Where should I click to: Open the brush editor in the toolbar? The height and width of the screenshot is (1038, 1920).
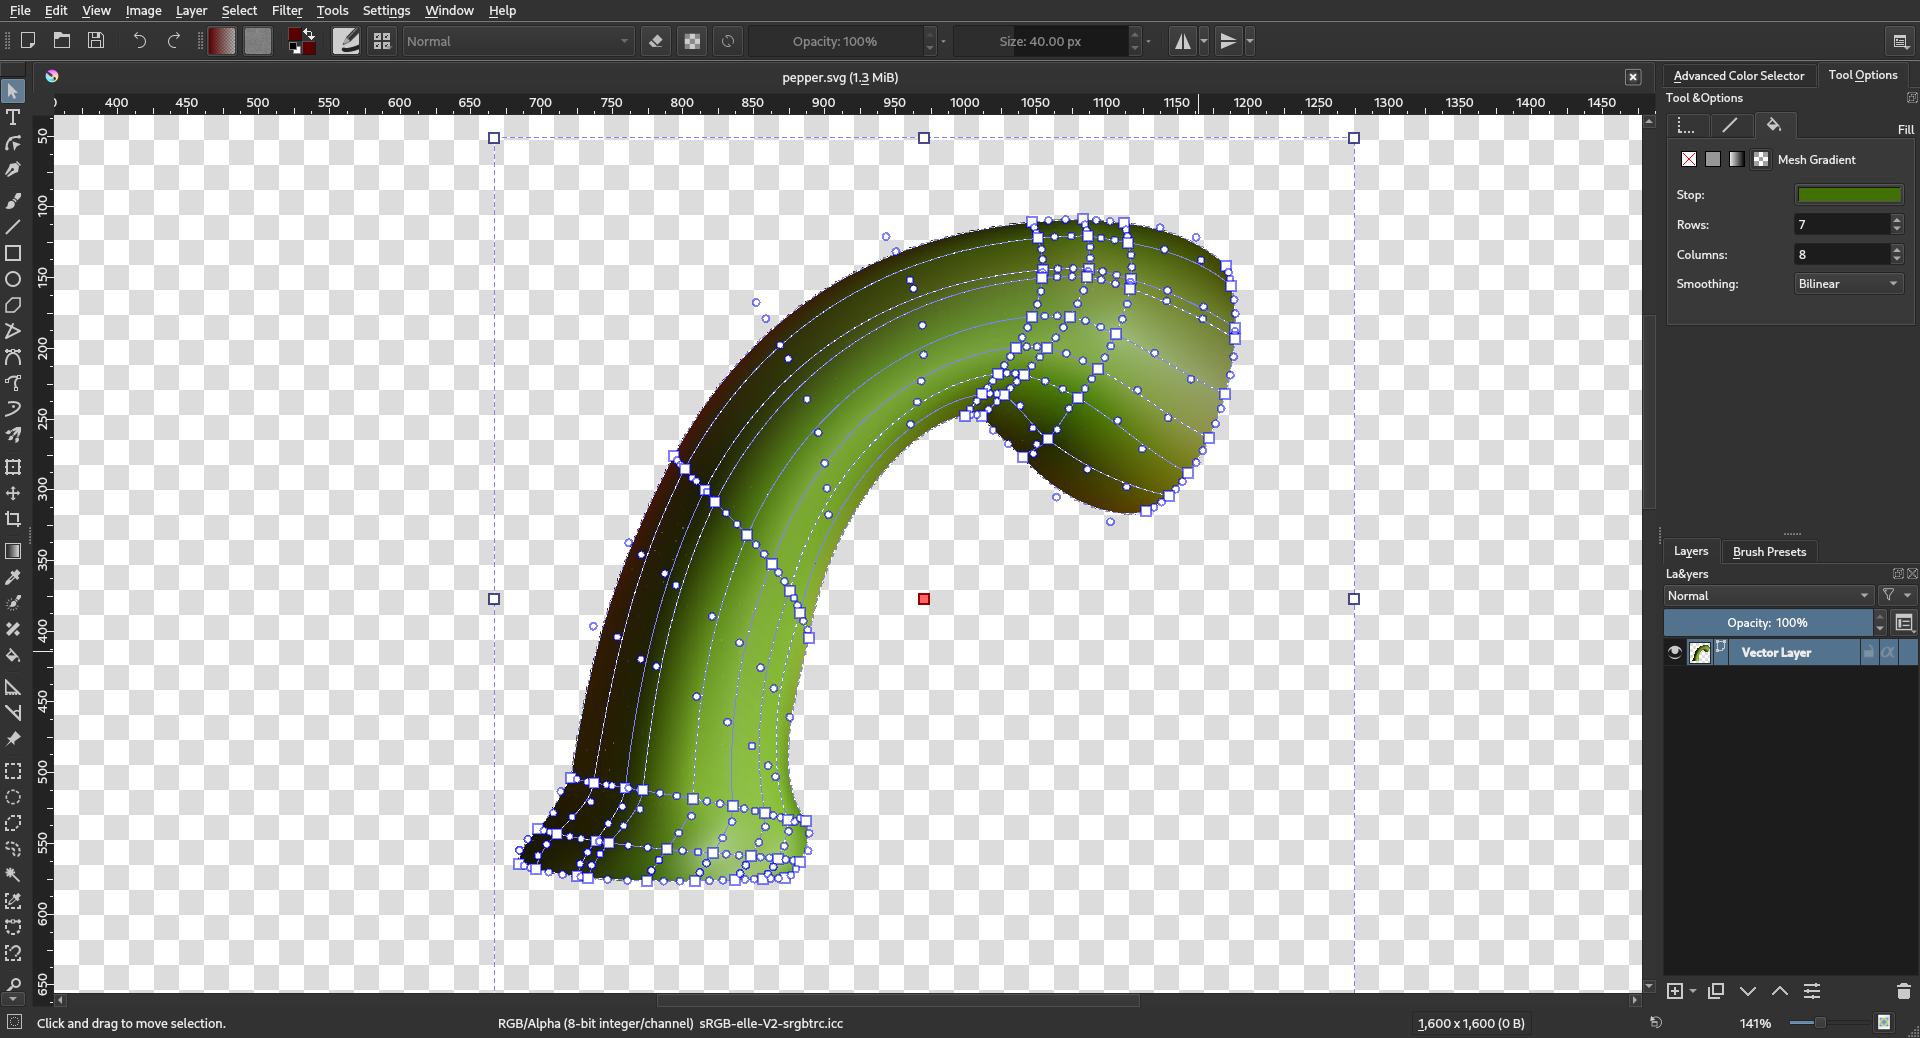pos(346,41)
